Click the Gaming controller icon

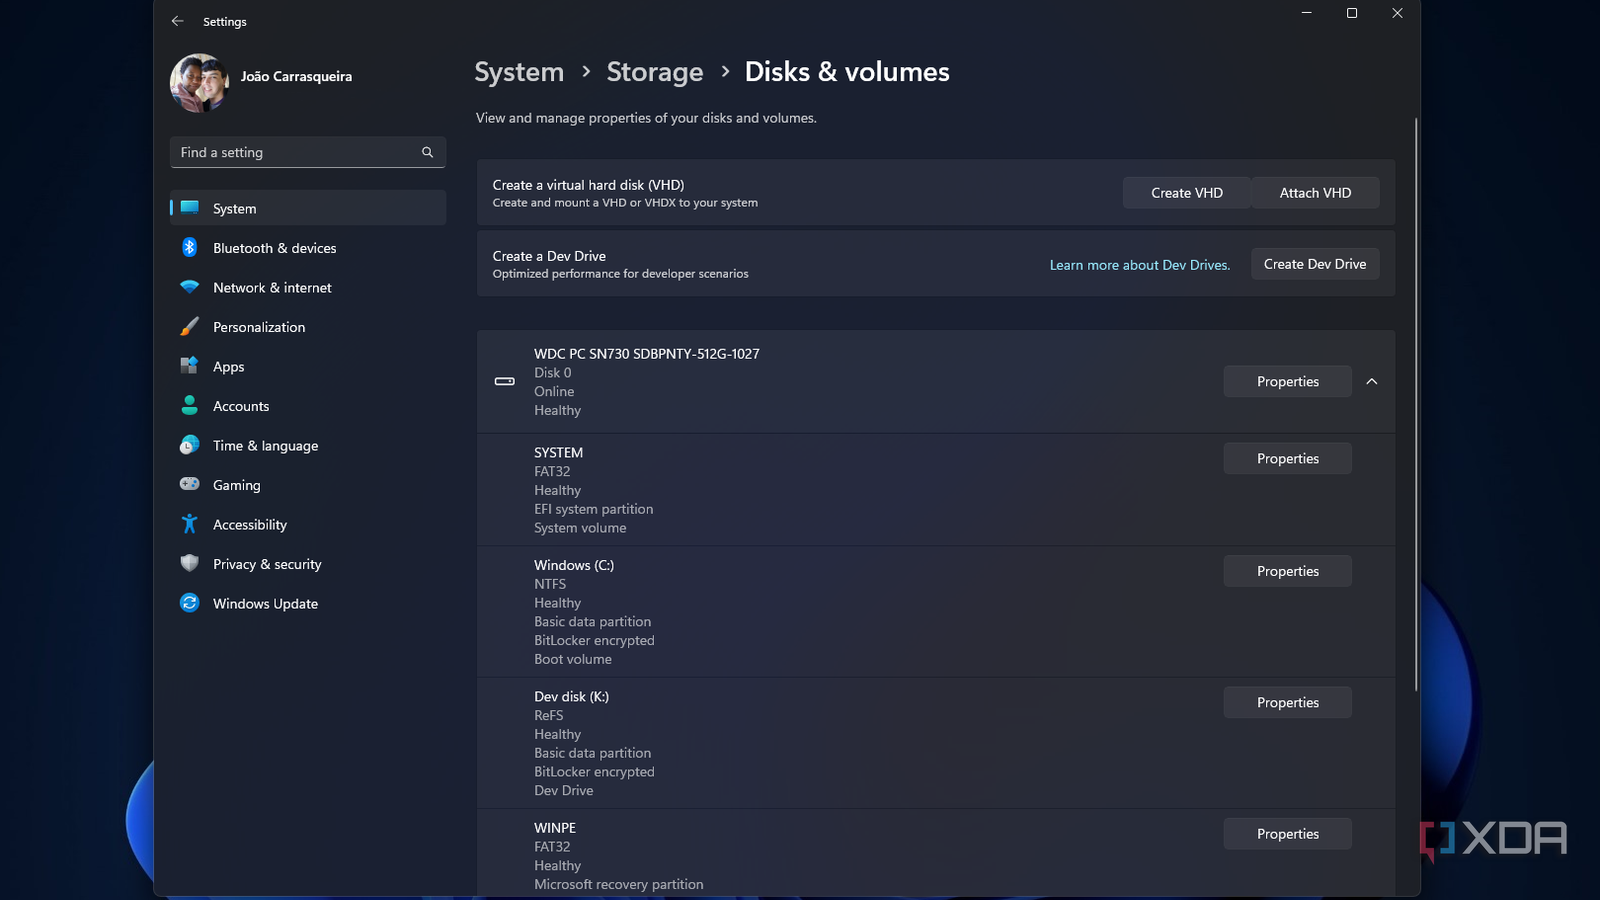tap(189, 485)
